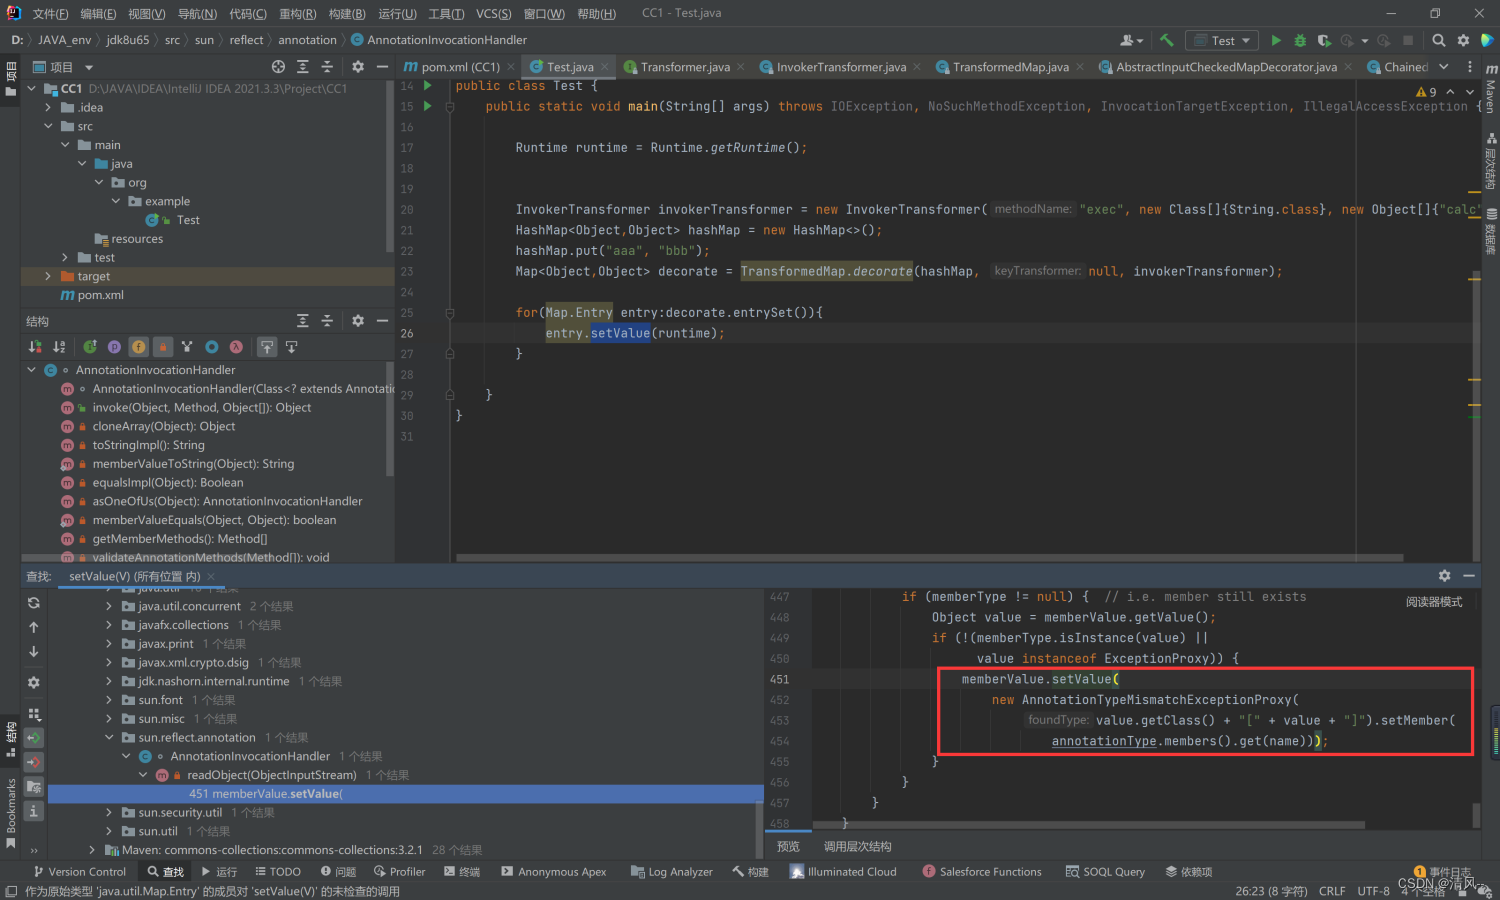Viewport: 1500px width, 900px height.
Task: Select 451 memberValue.setValue( result row
Action: 406,794
